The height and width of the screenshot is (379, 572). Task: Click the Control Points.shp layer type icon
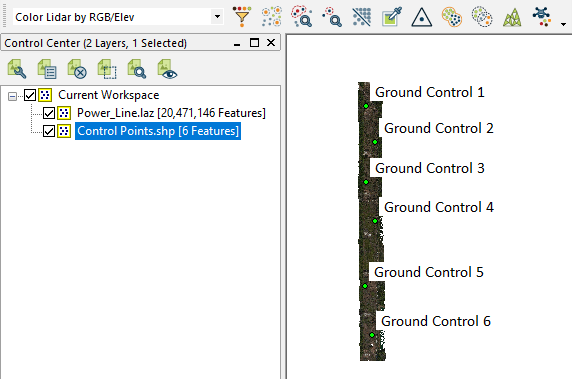tap(64, 131)
